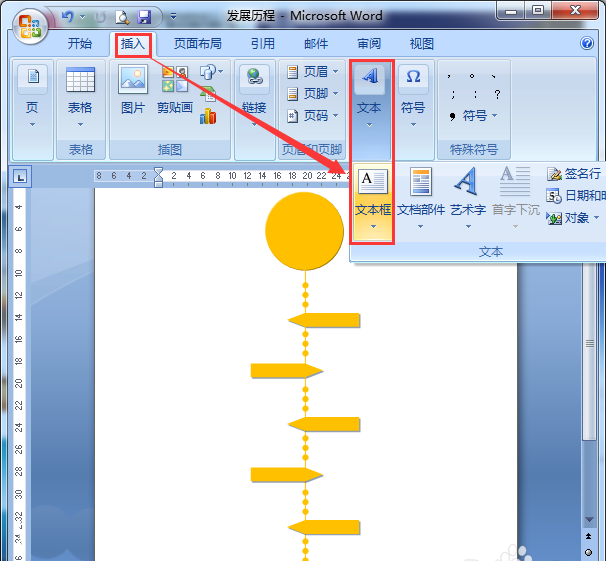Select the first left-pointing orange arrow shape

(324, 320)
